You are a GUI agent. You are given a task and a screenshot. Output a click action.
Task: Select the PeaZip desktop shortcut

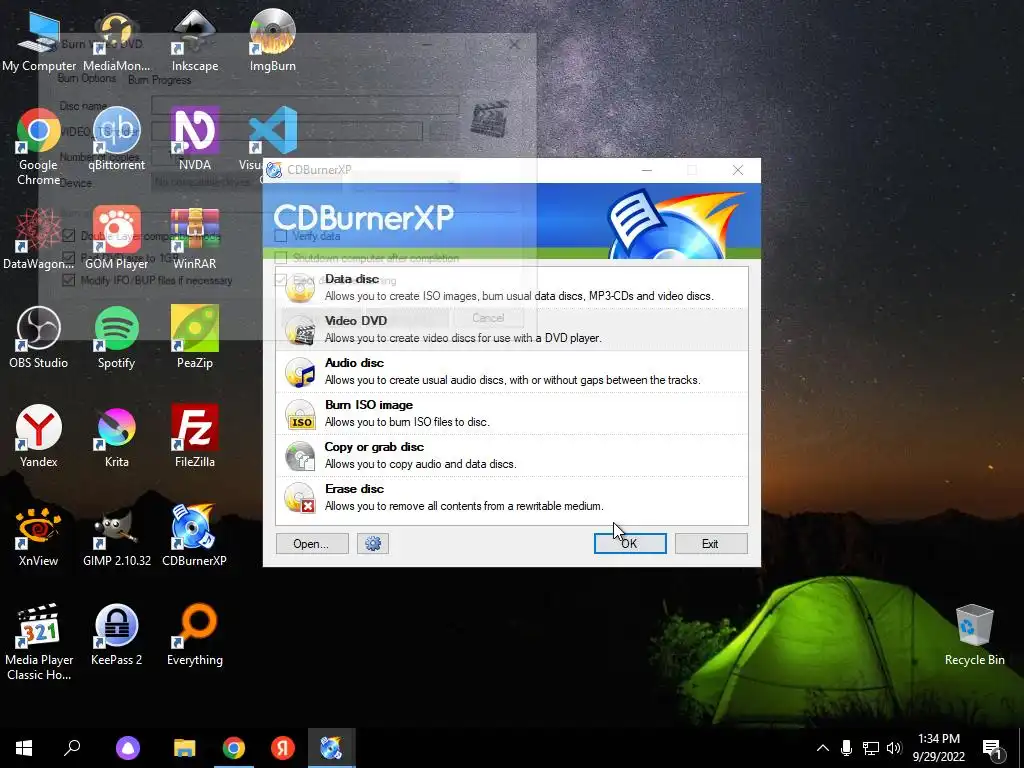195,338
